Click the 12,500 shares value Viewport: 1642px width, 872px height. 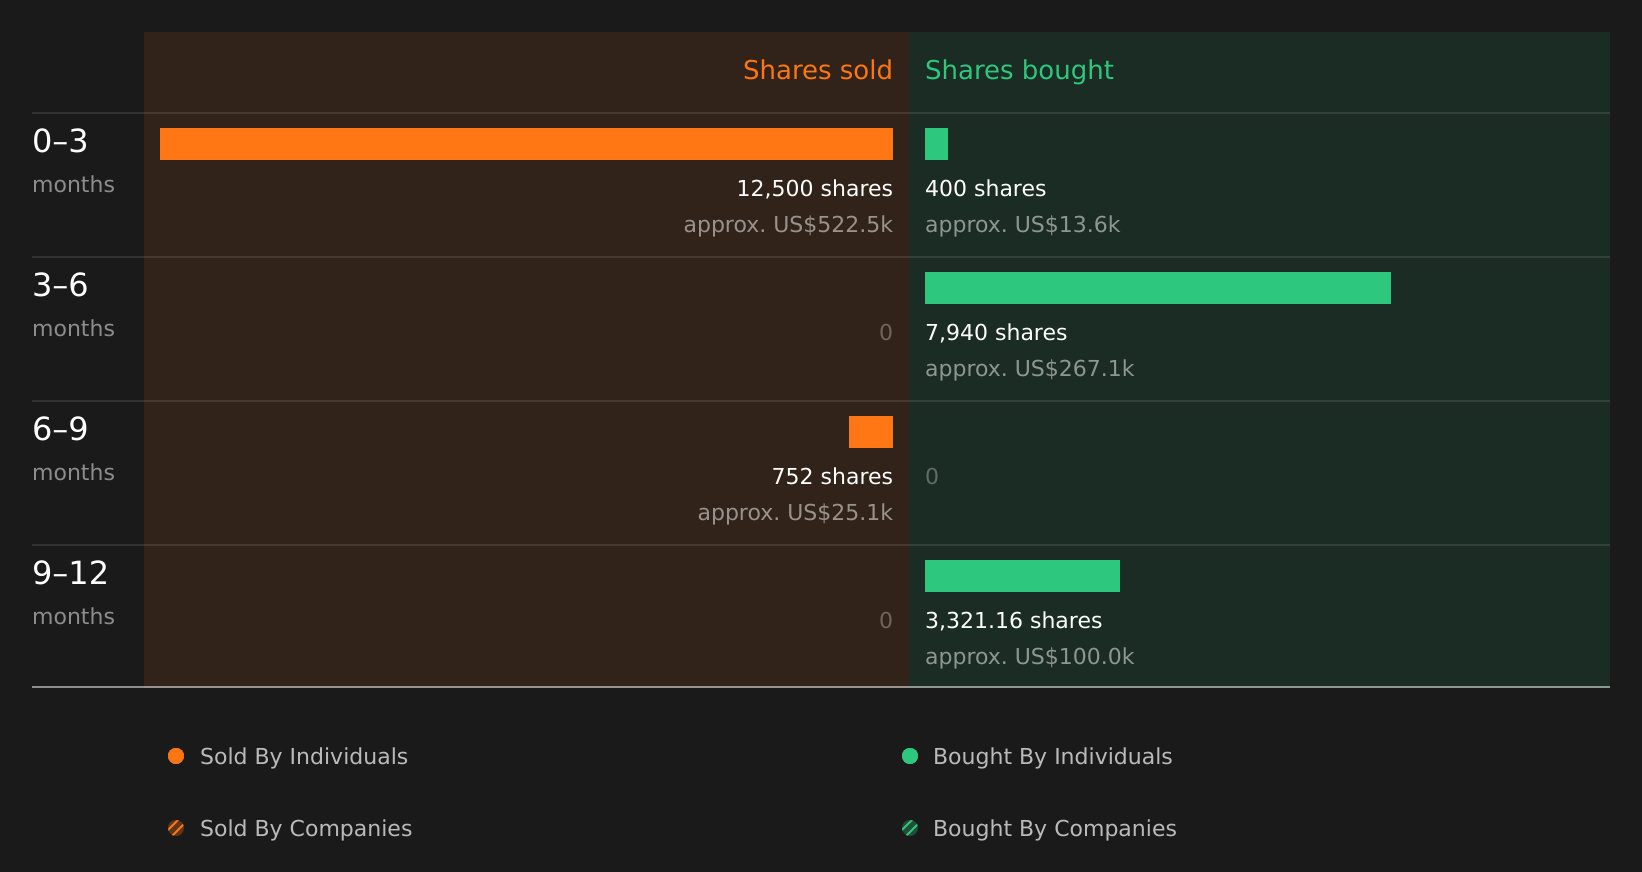click(x=814, y=188)
